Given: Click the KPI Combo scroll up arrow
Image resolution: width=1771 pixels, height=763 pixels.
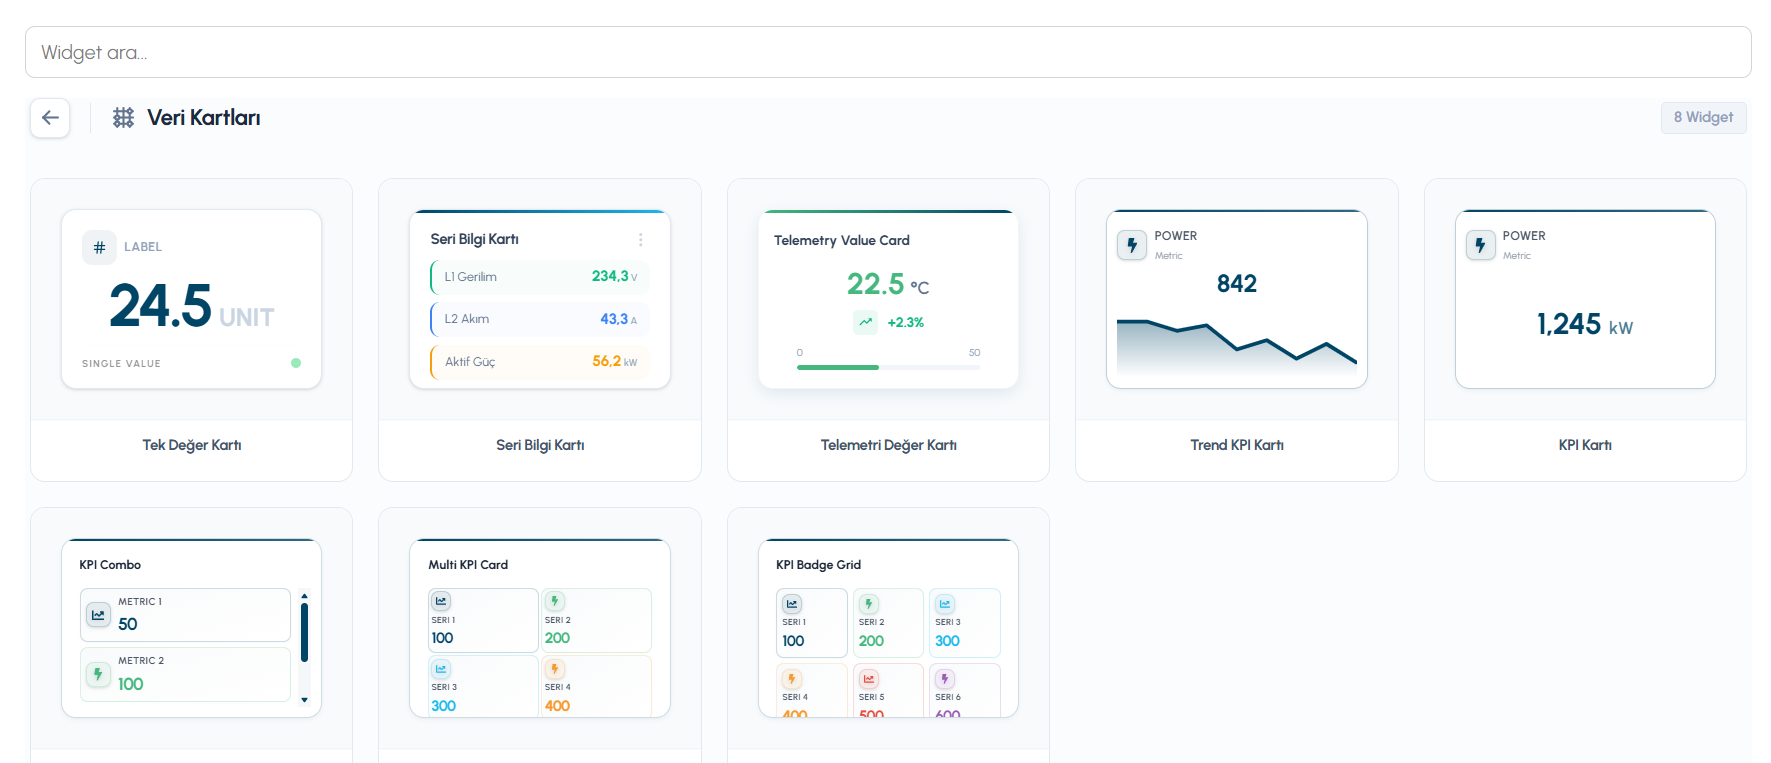Looking at the screenshot, I should pyautogui.click(x=304, y=596).
